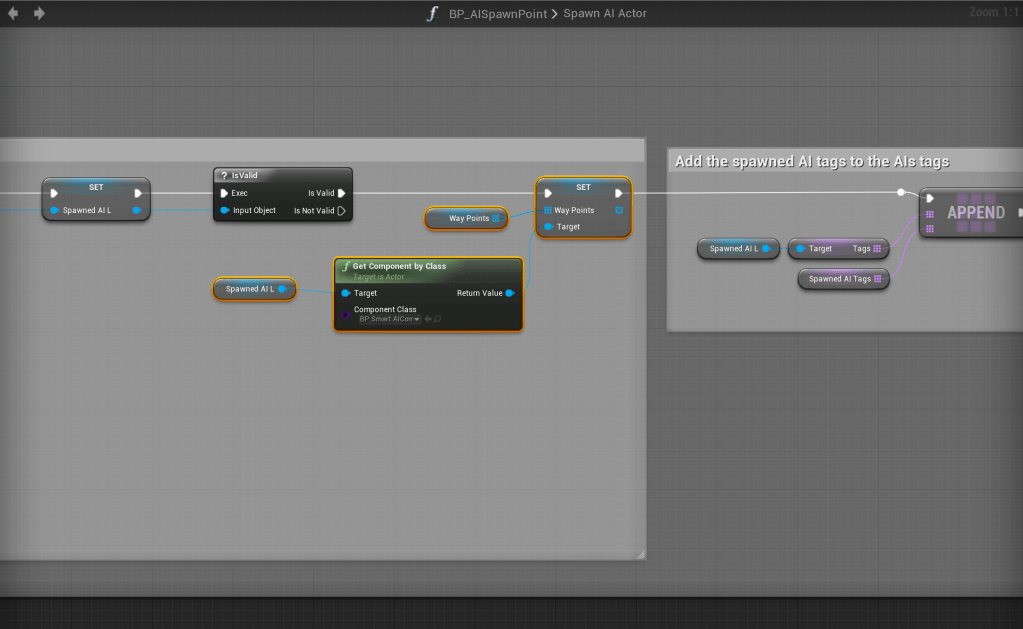Screen dimensions: 1023x629
Task: Select the APPEND node
Action: pyautogui.click(x=975, y=213)
